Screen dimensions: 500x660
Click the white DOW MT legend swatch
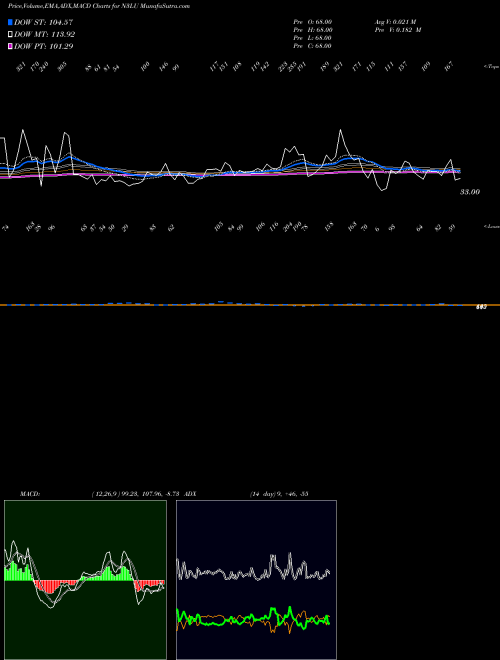(x=10, y=34)
